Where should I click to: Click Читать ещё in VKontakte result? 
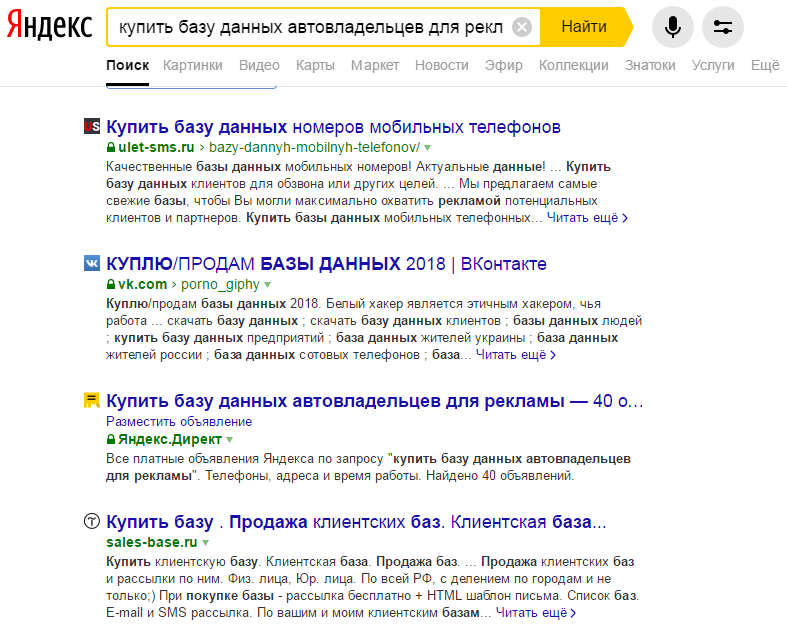click(516, 355)
